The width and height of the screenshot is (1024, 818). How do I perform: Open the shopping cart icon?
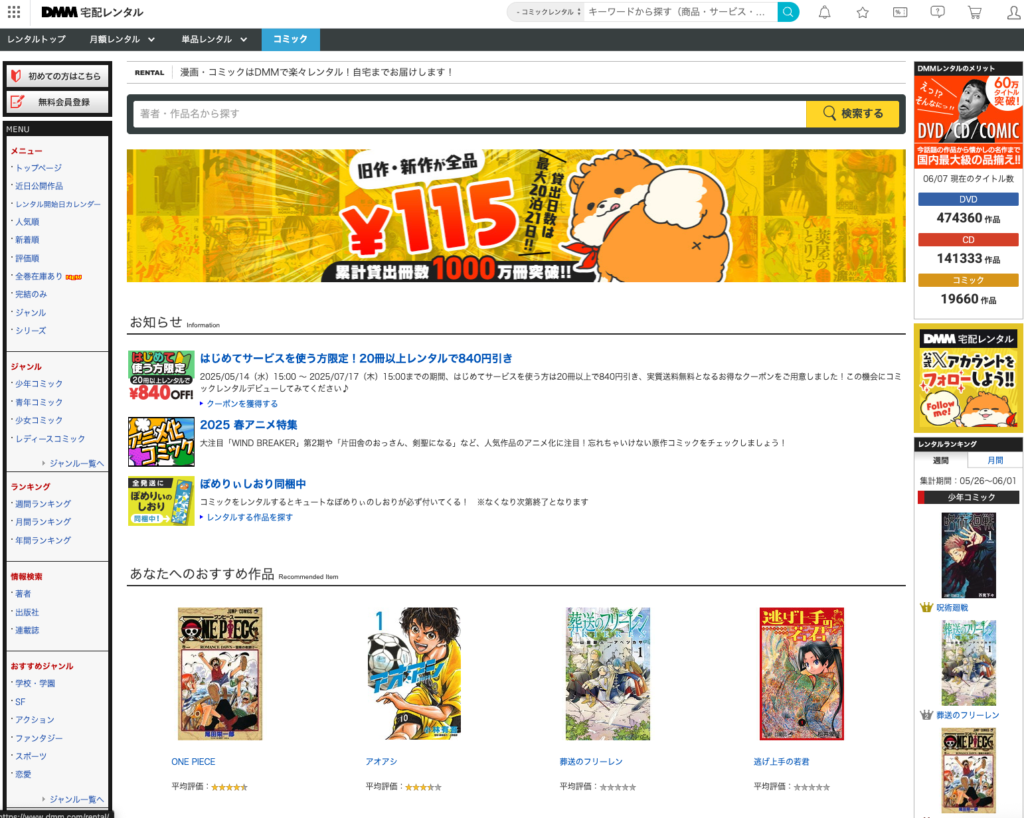[x=974, y=12]
